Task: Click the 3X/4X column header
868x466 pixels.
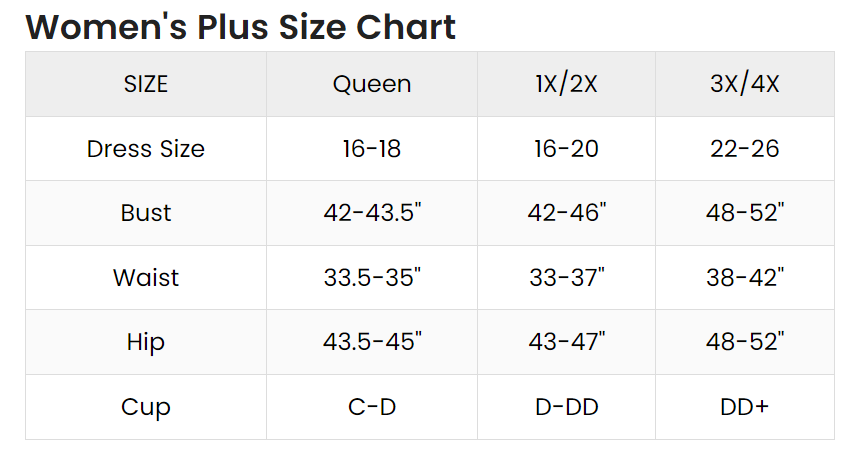Action: pos(744,84)
